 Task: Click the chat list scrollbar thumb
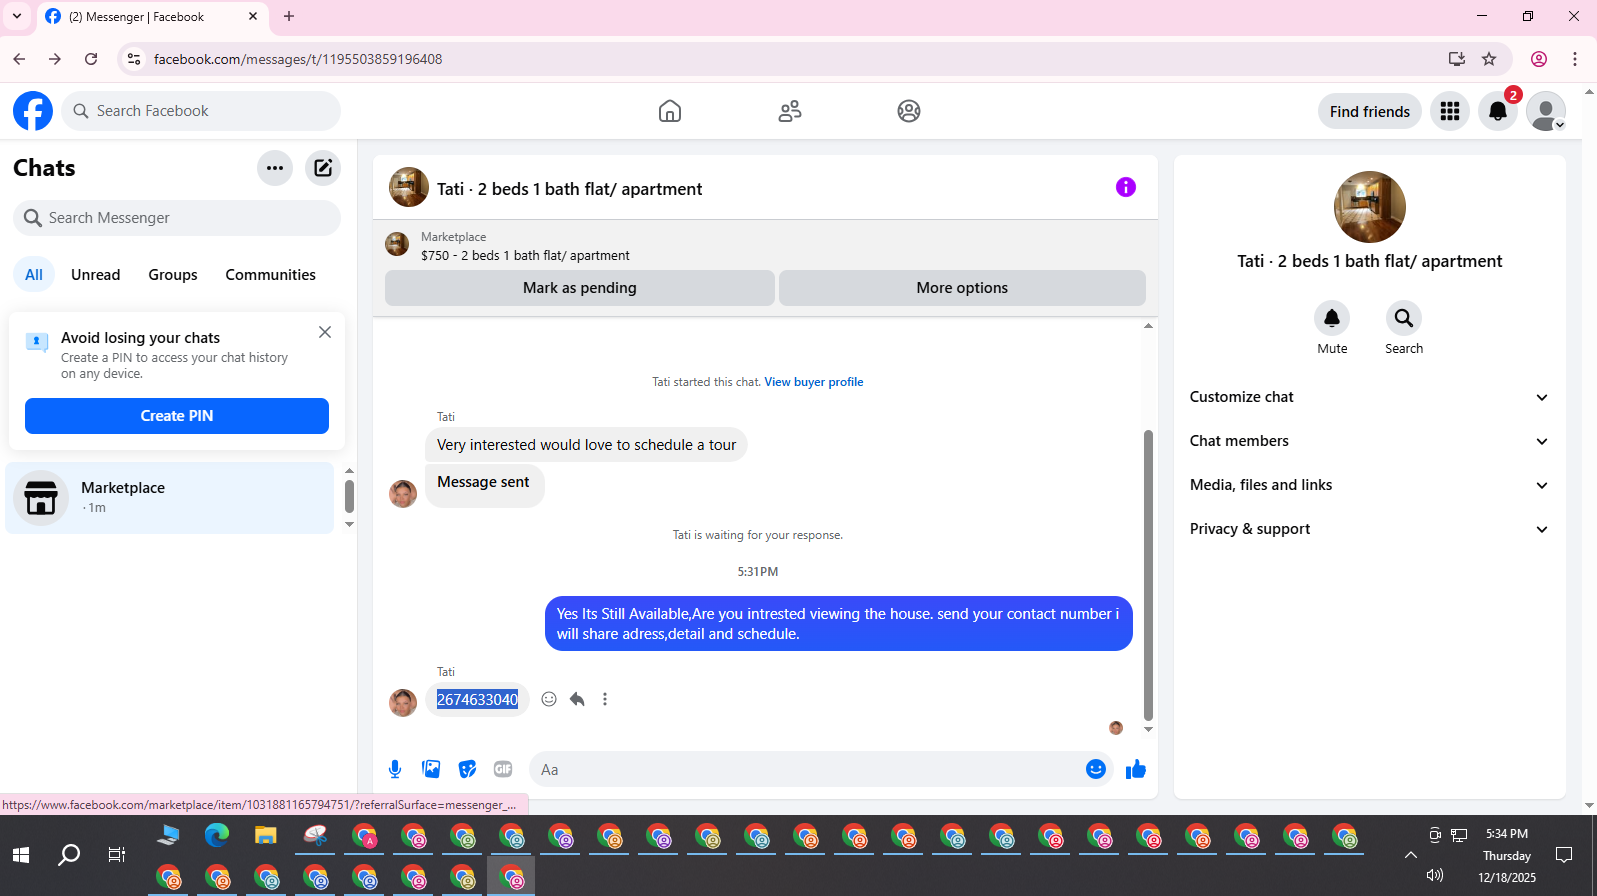[x=349, y=496]
